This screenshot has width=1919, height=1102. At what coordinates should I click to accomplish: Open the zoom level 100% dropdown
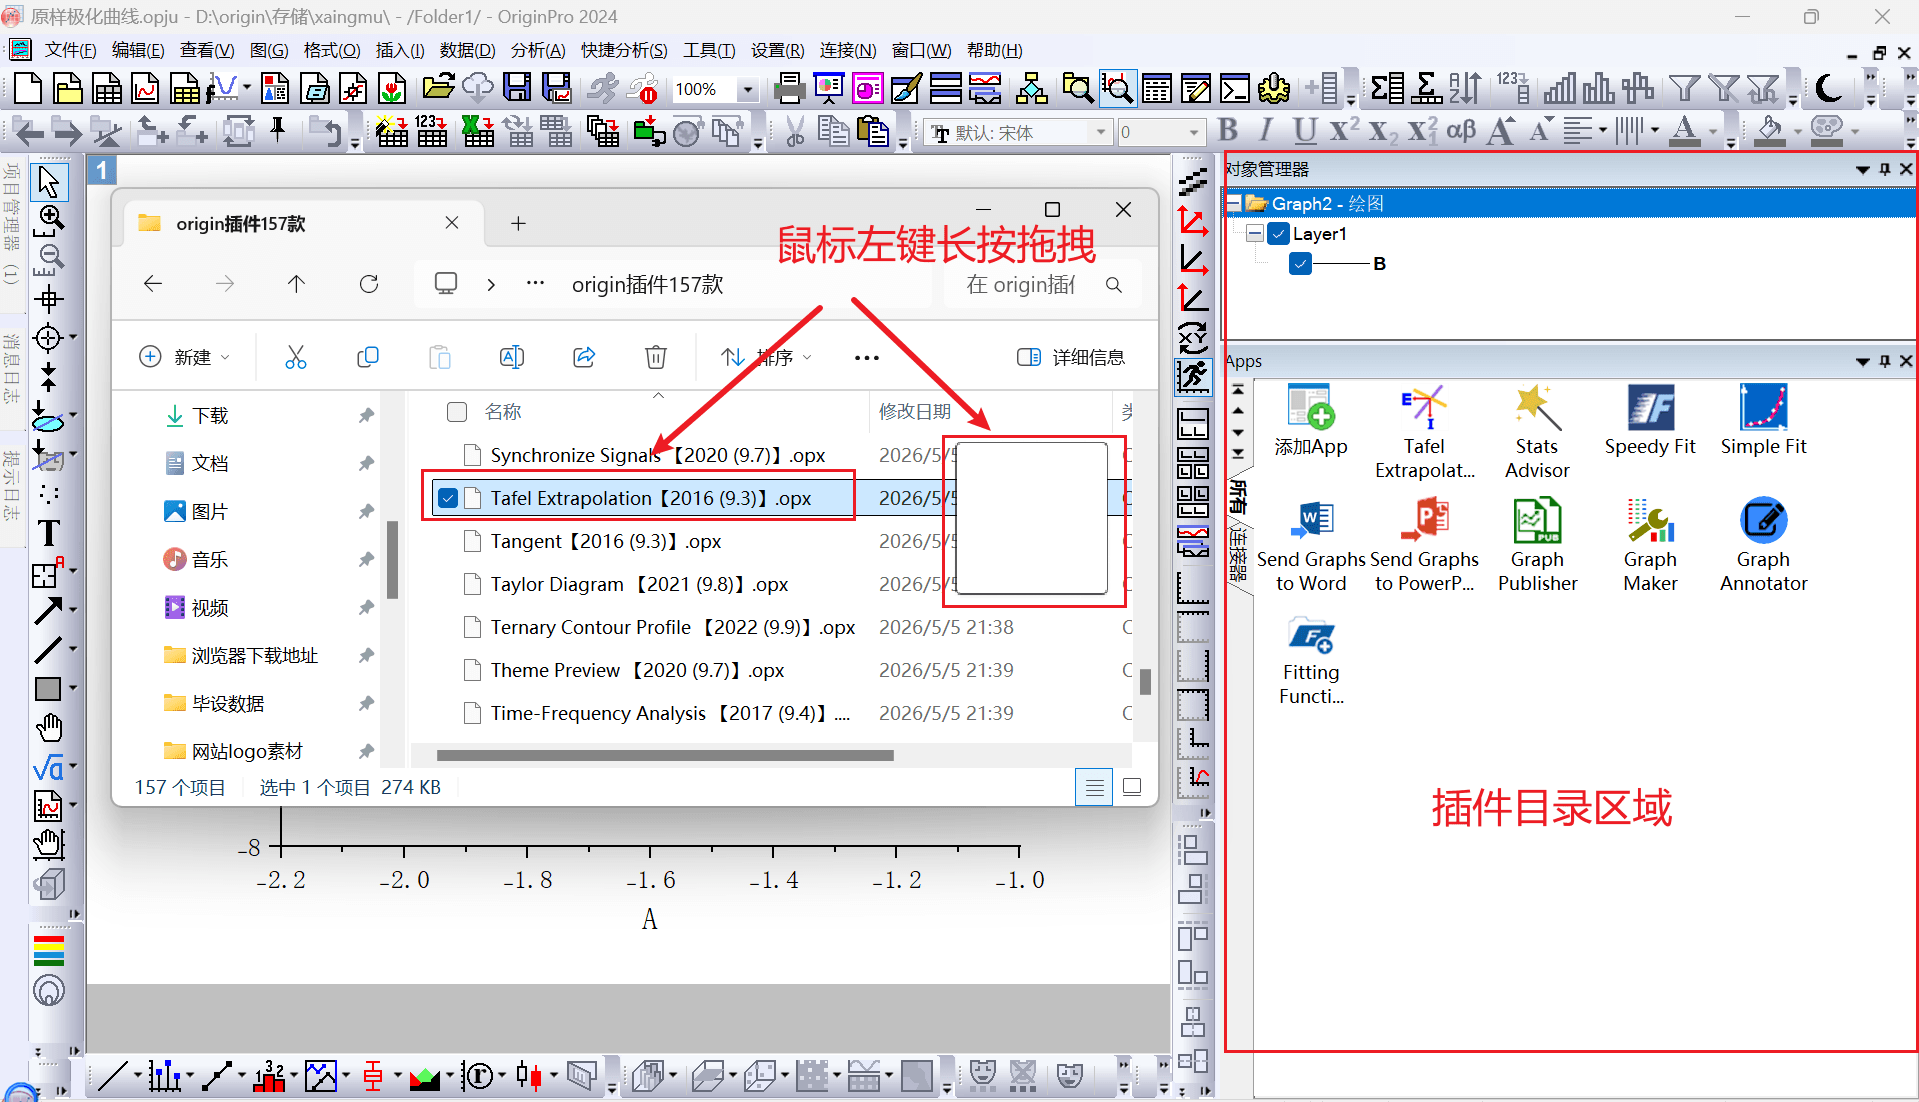(747, 89)
